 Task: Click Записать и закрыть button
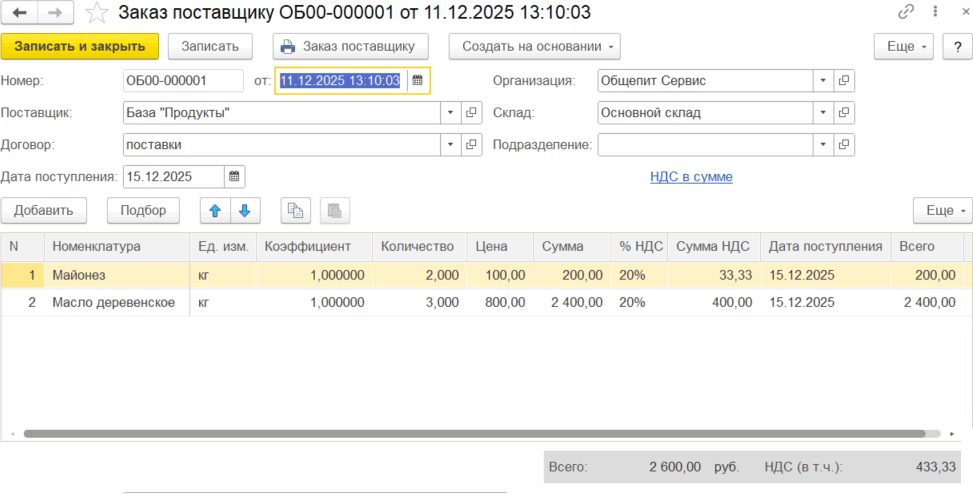pos(80,47)
